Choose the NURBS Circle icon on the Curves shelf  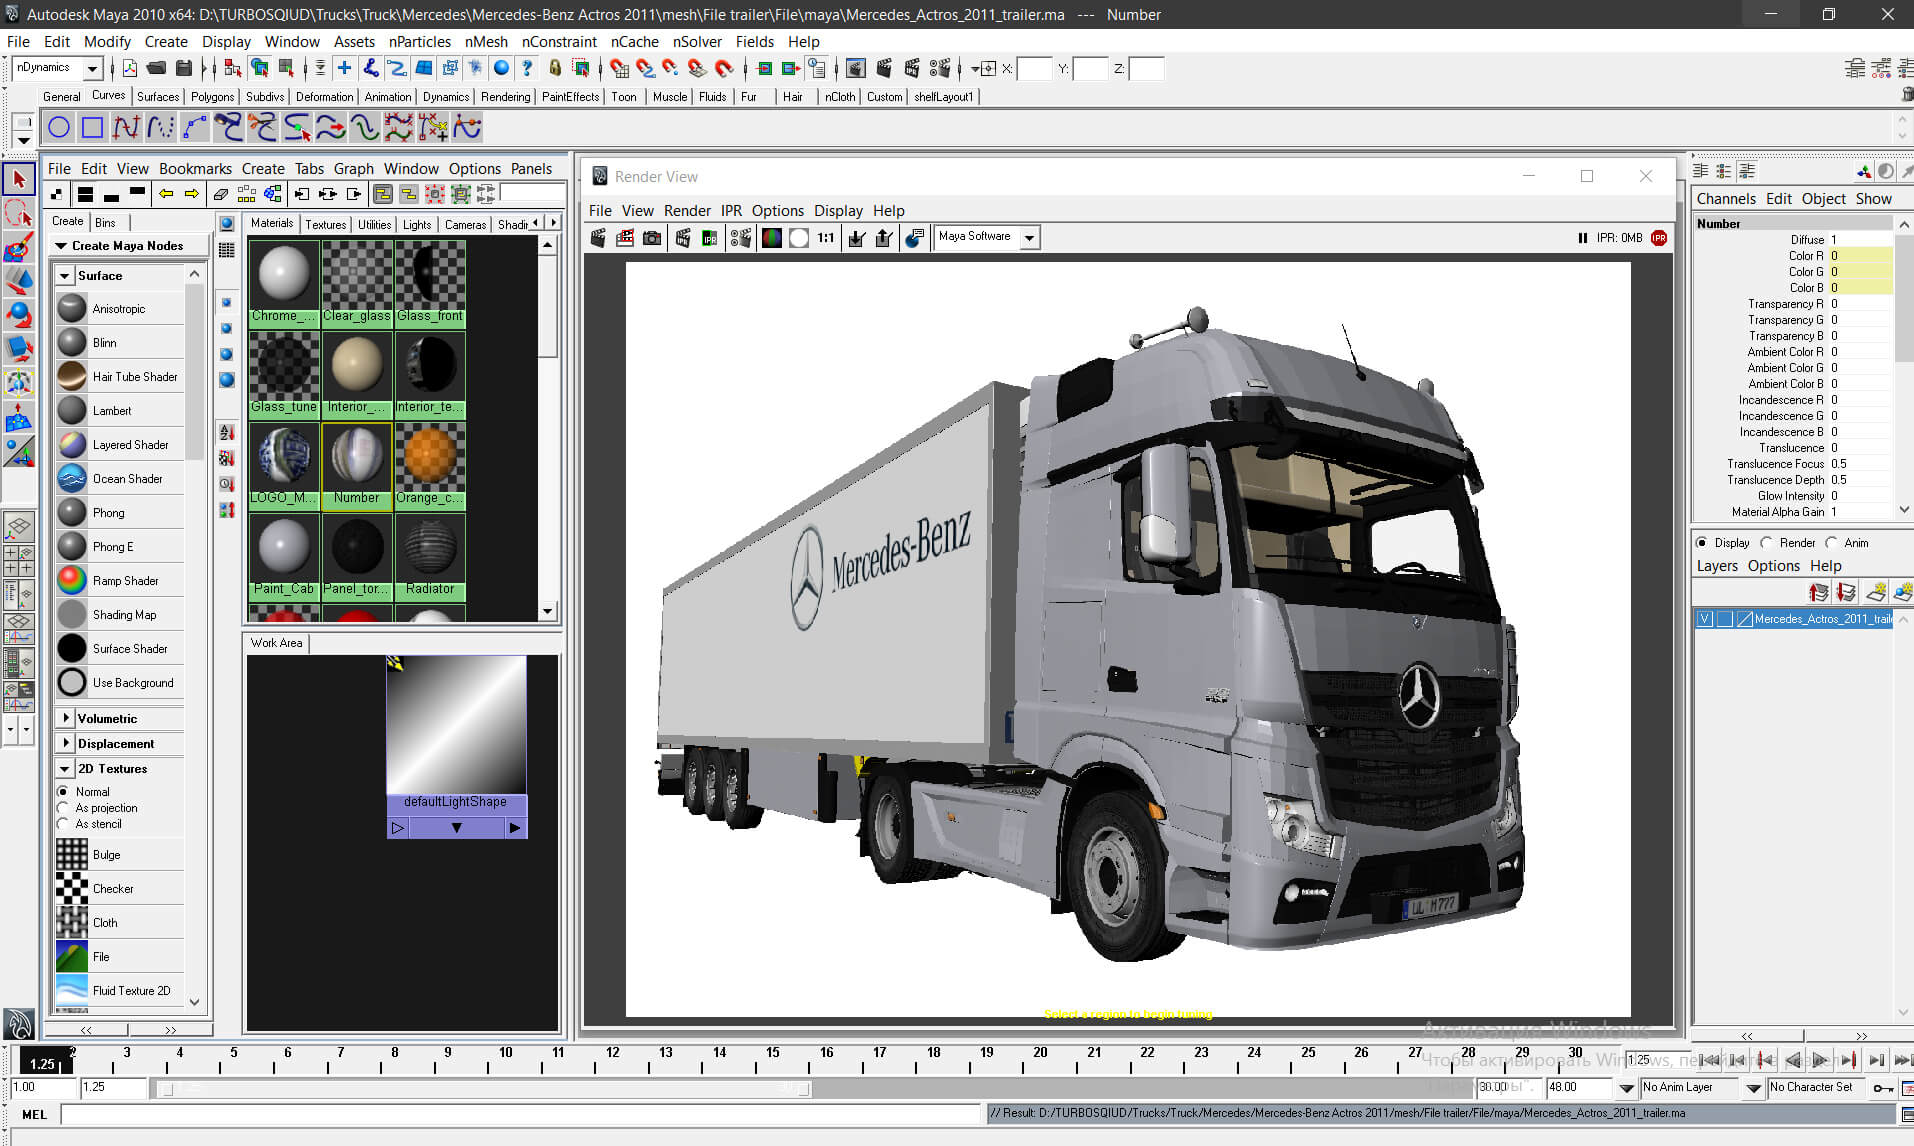59,127
